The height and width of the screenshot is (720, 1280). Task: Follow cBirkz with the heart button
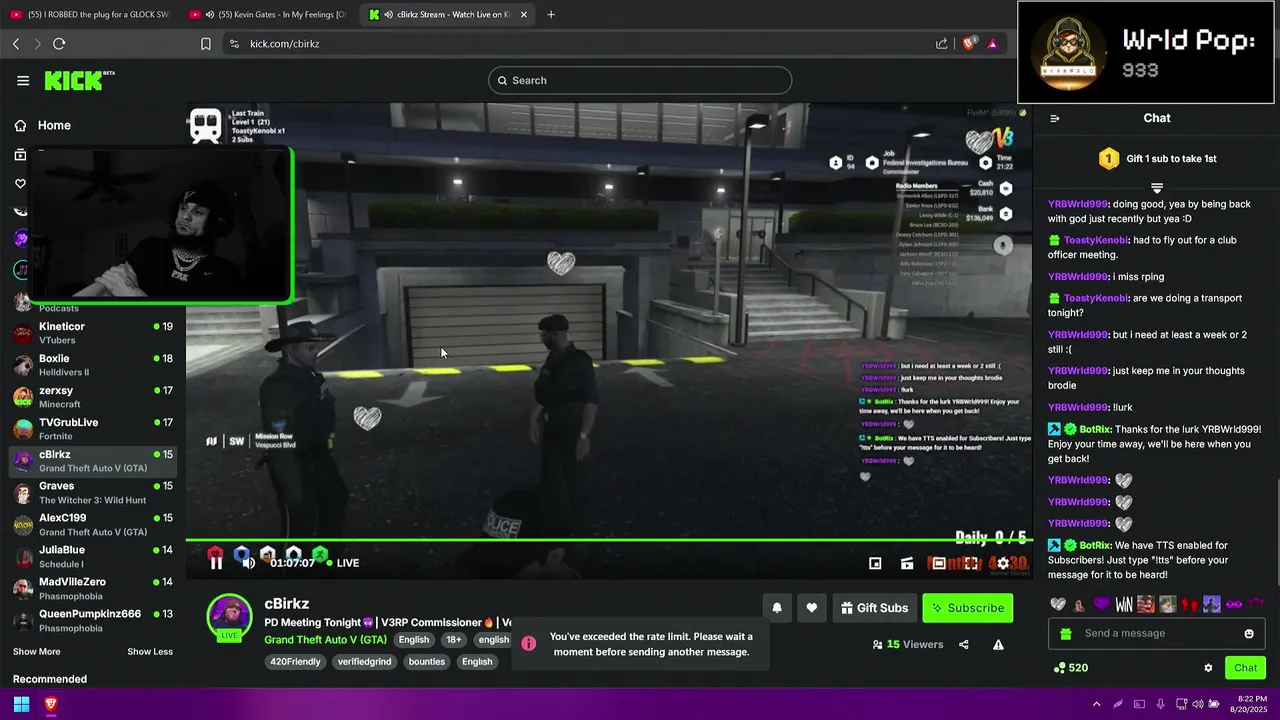(811, 608)
